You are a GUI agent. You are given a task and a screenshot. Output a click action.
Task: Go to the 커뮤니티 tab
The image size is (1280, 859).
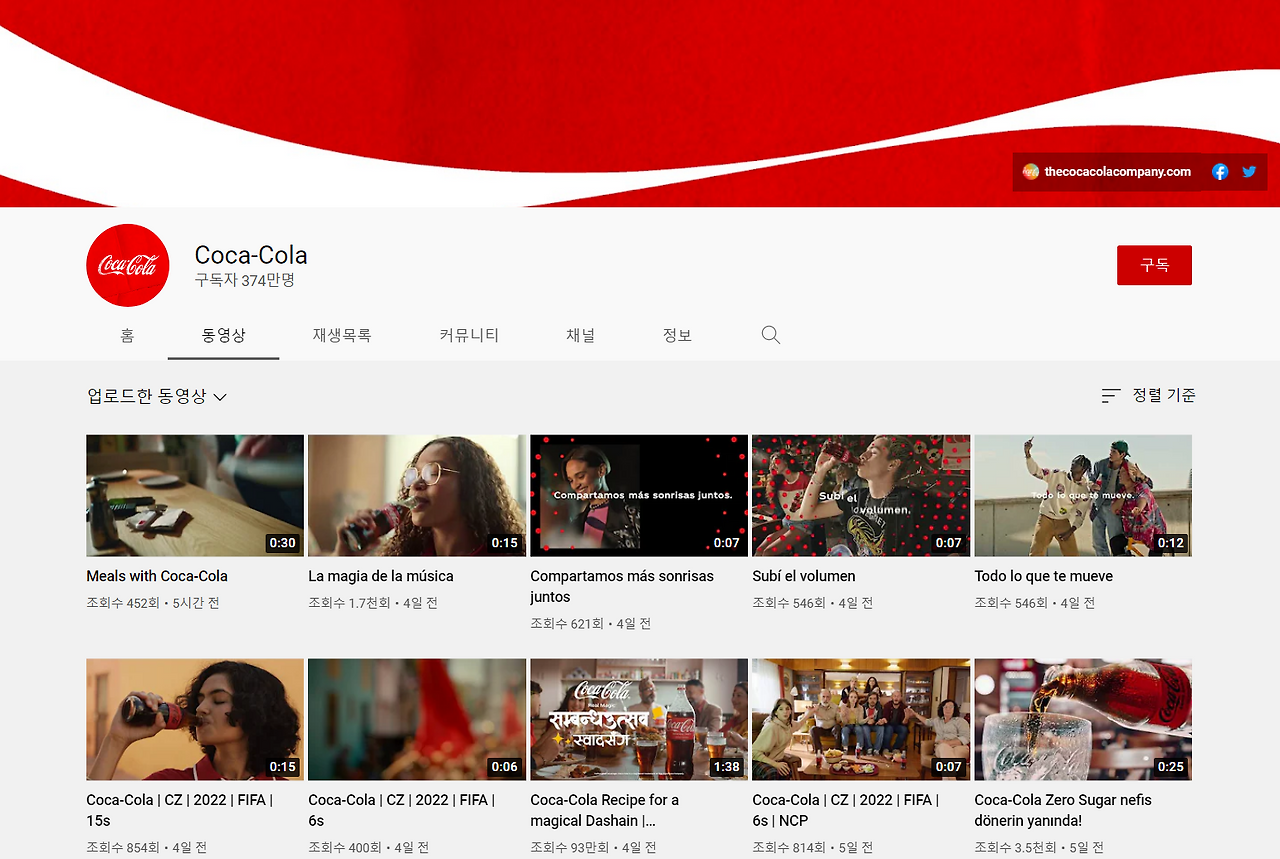click(x=469, y=336)
